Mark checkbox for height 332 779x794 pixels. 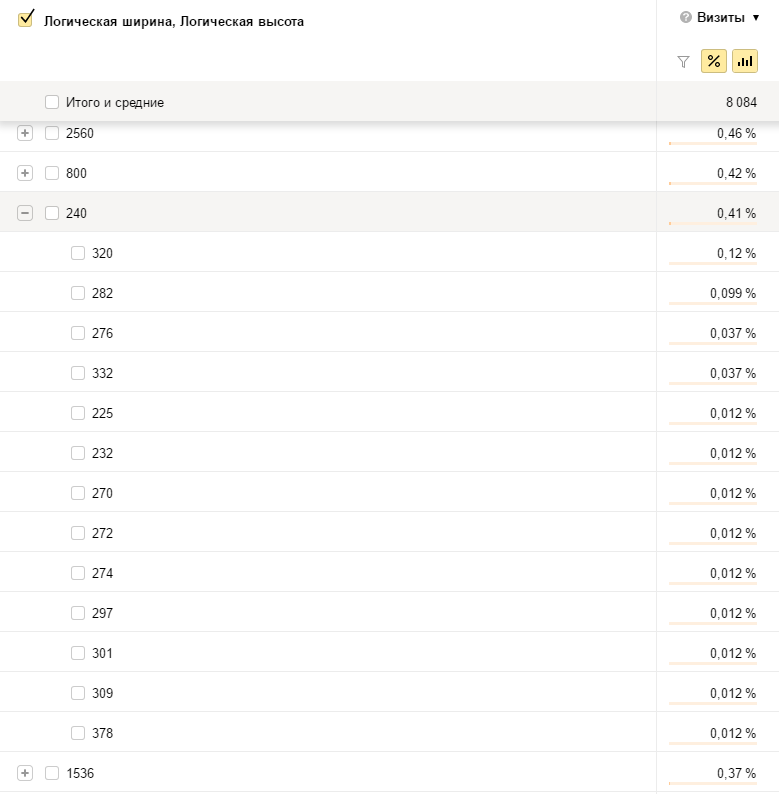[78, 373]
